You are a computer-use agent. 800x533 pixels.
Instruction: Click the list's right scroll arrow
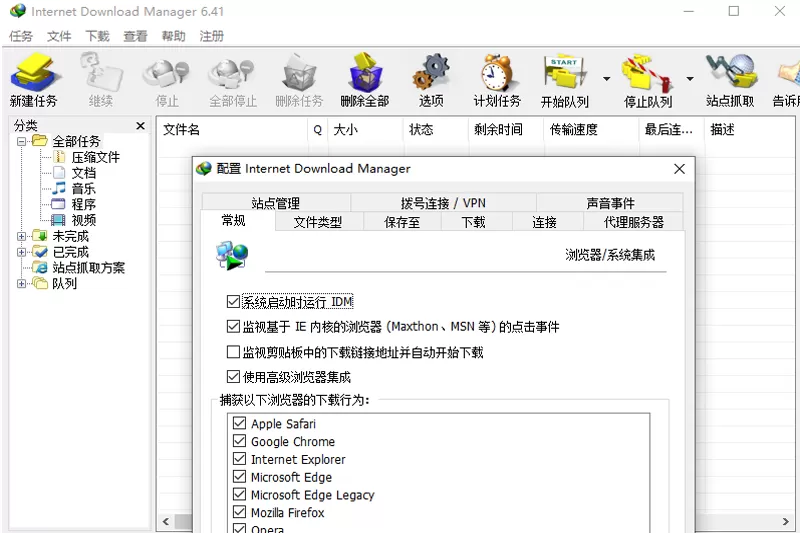point(786,521)
